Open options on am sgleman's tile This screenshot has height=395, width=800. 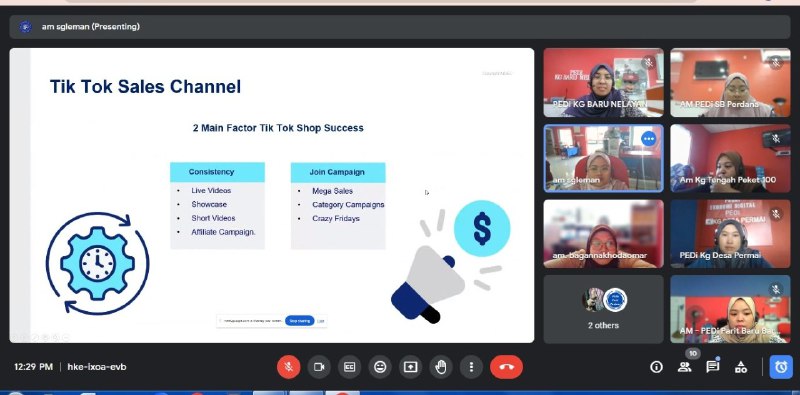pos(648,139)
